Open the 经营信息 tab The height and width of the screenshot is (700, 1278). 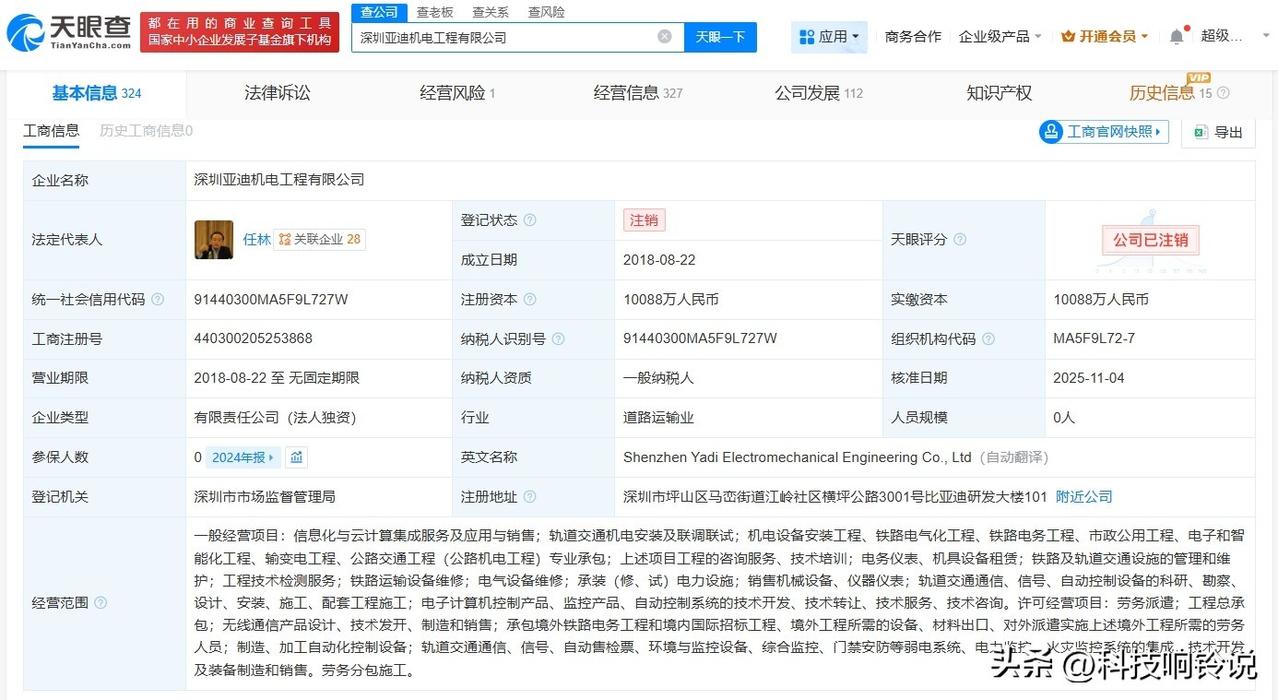coord(638,93)
